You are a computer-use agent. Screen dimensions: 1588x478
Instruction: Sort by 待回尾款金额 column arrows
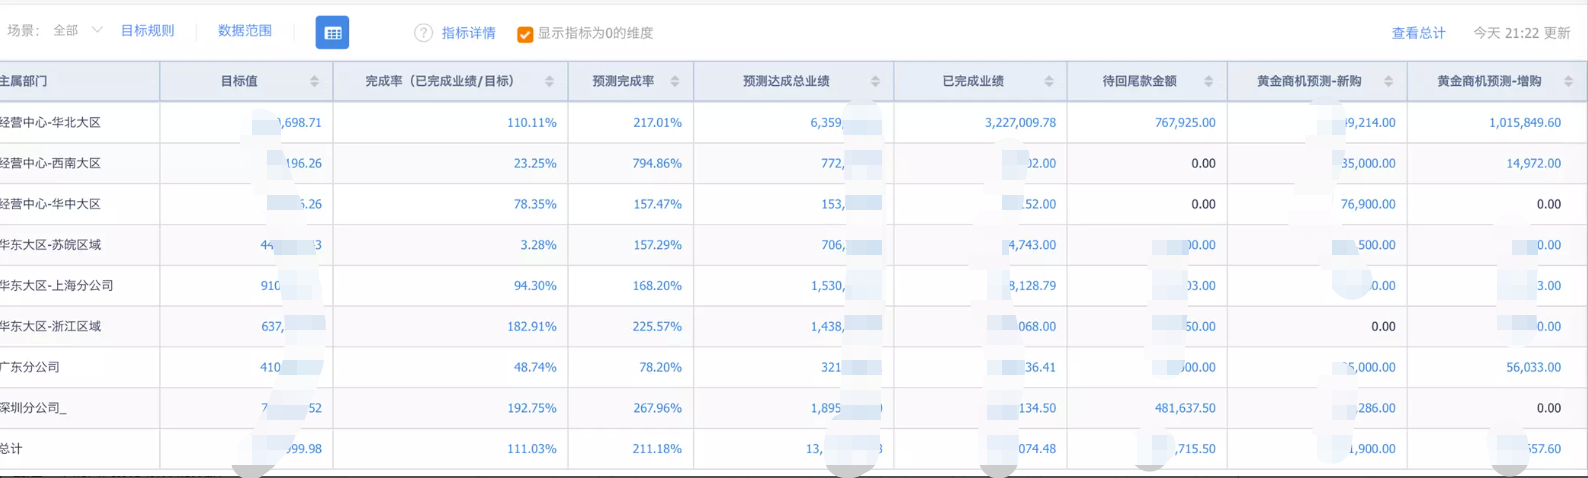coord(1209,81)
